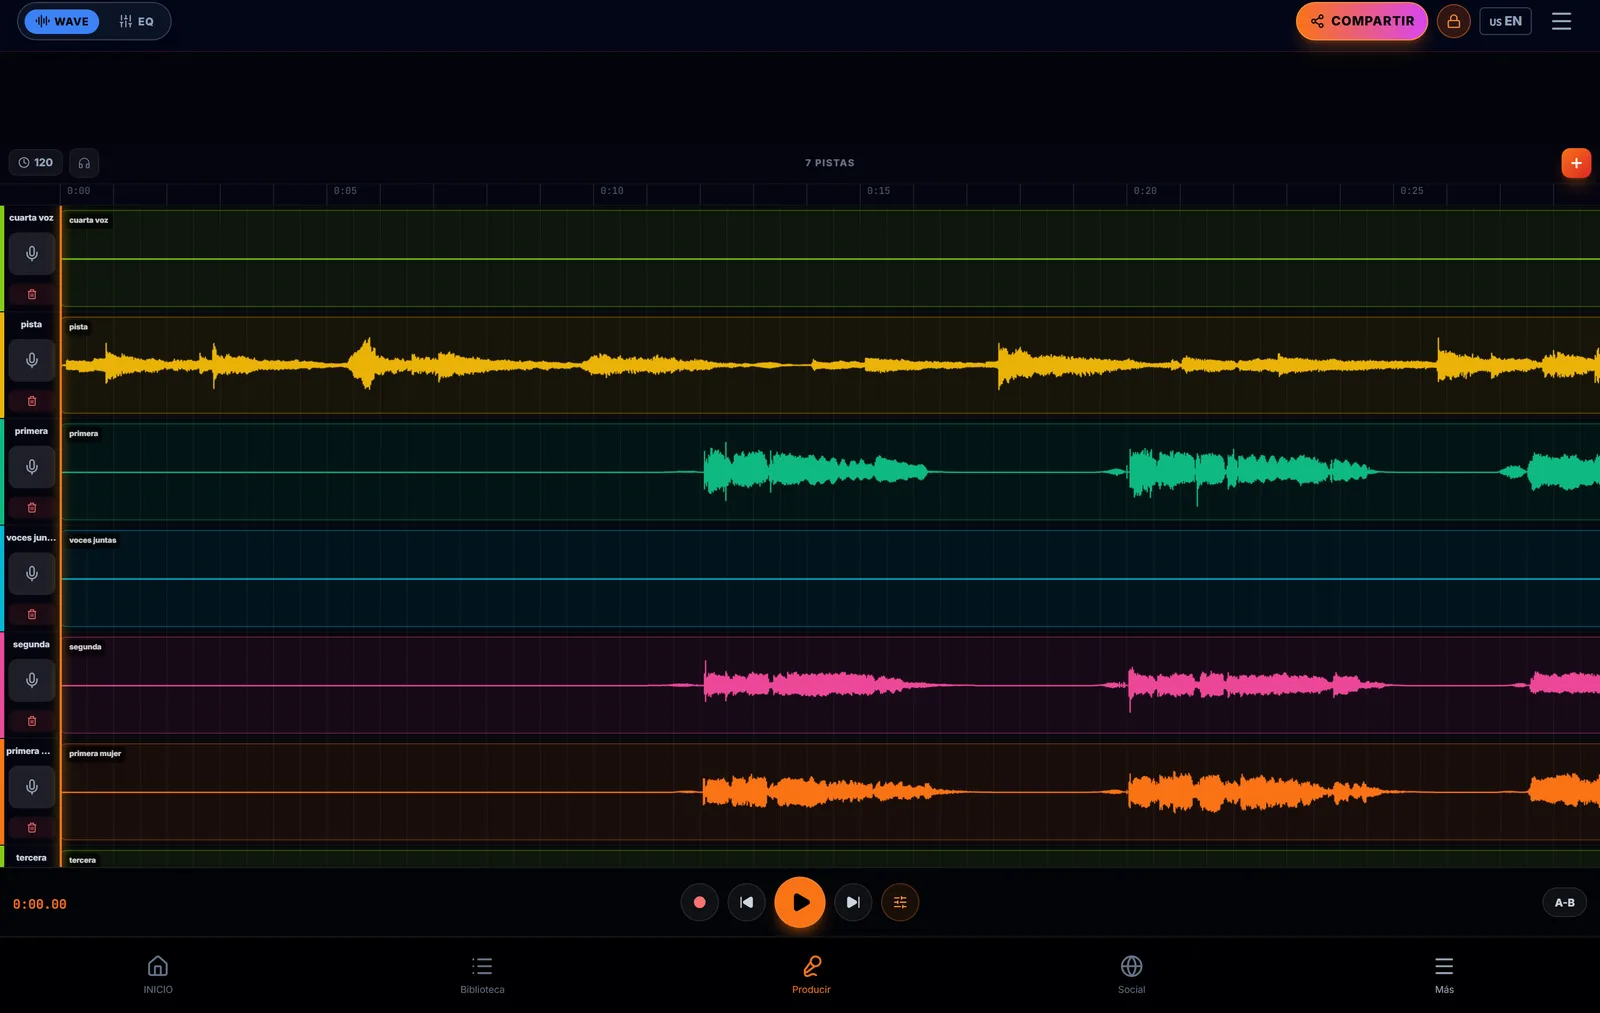
Task: Click the 0:10 timeline marker
Action: (612, 191)
